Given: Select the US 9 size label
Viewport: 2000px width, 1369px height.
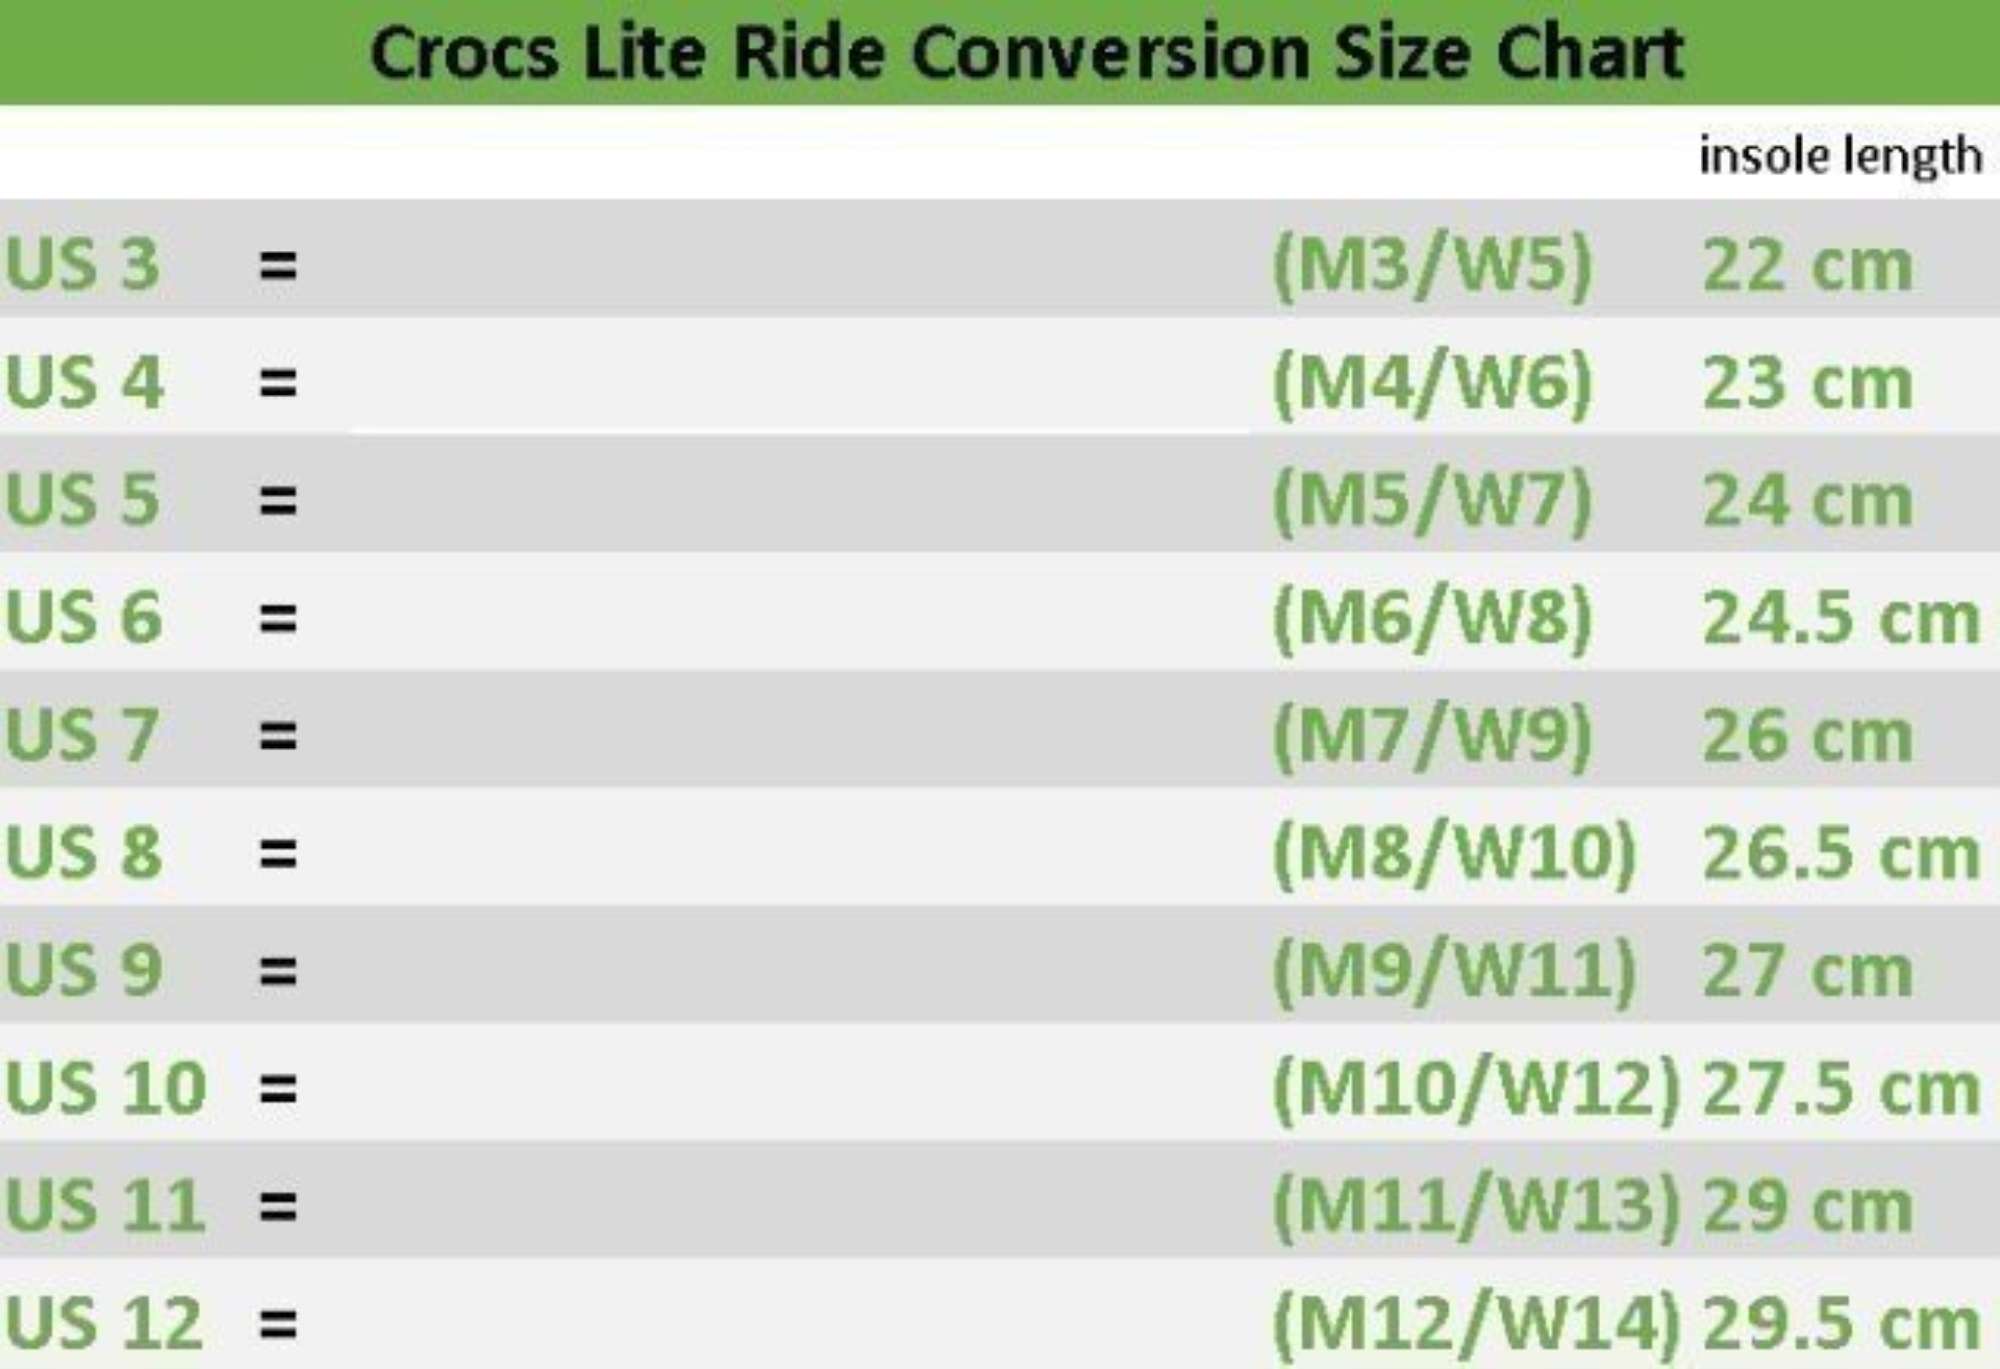Looking at the screenshot, I should point(83,970).
